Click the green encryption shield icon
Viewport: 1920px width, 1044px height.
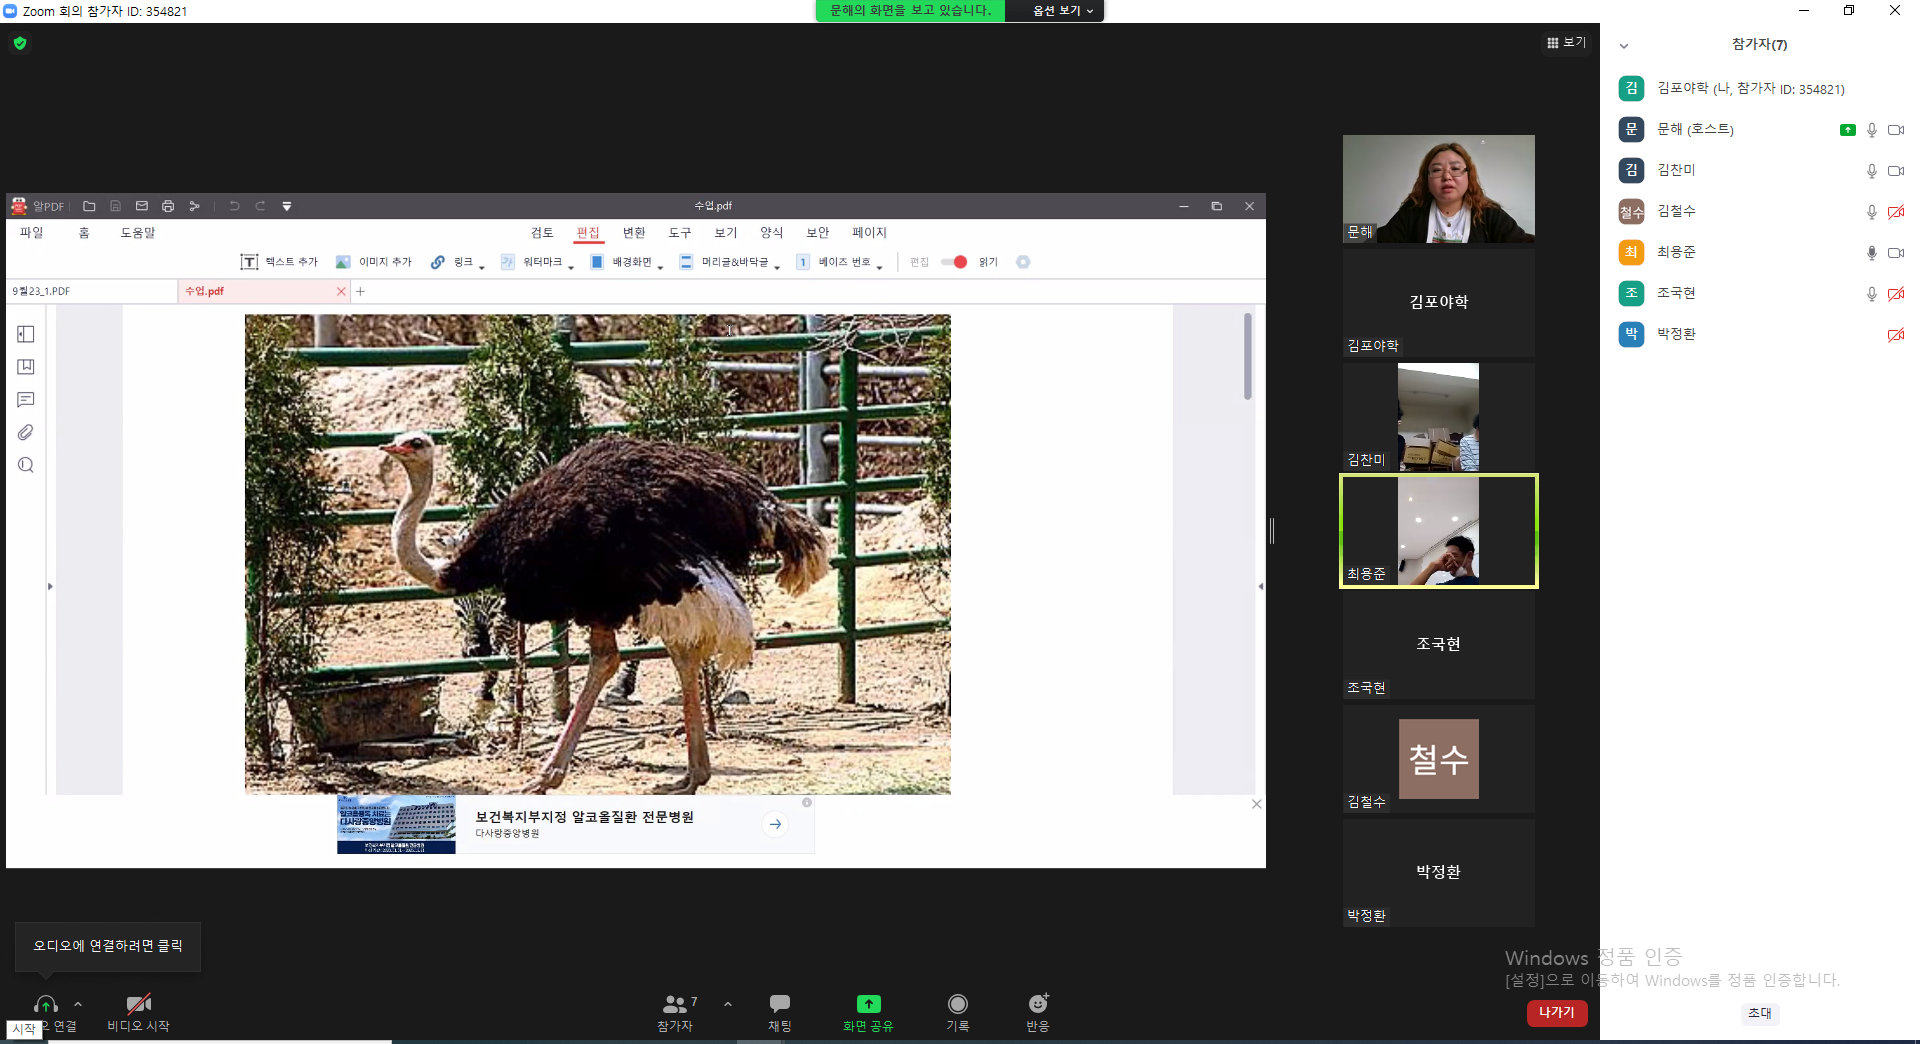coord(20,43)
